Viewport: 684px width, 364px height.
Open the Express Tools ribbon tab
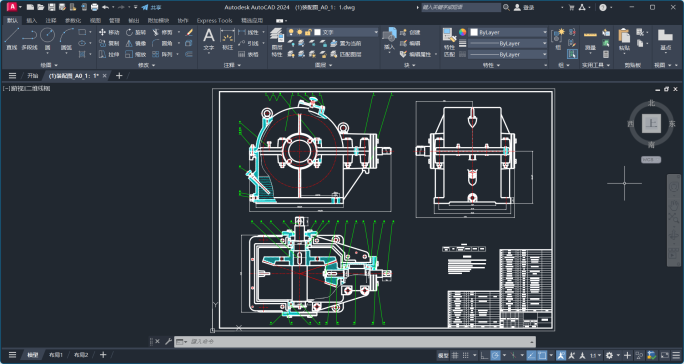click(214, 21)
